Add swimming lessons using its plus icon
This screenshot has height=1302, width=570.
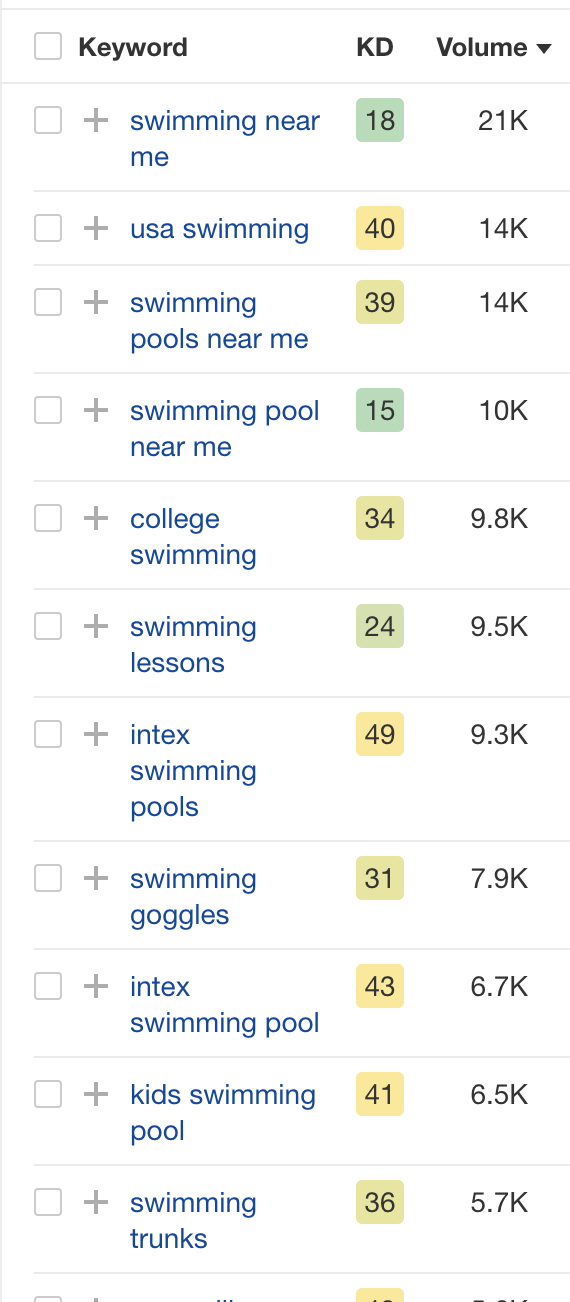95,627
